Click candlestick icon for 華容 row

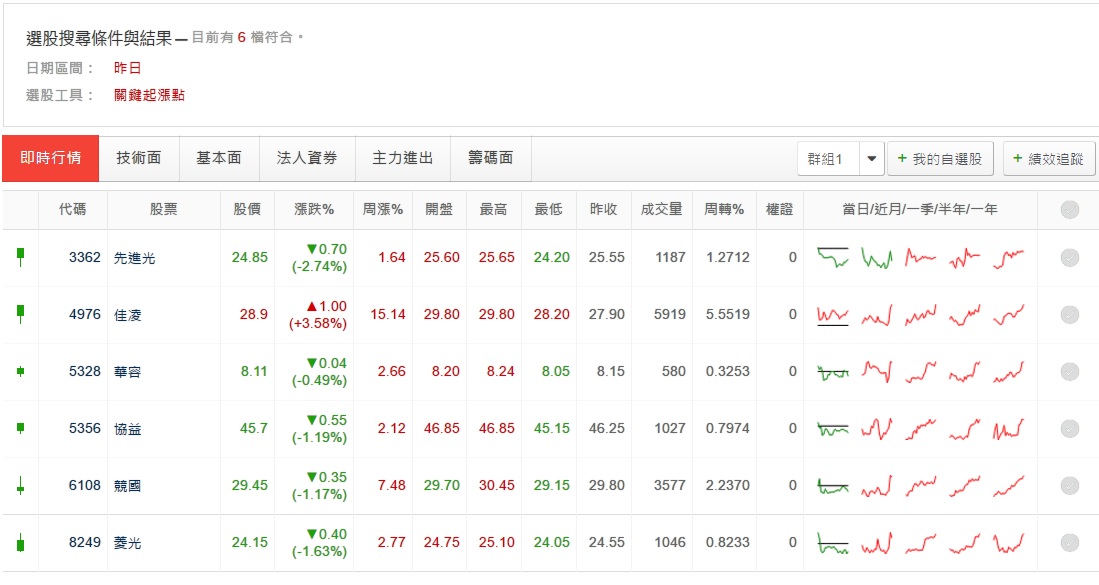(x=20, y=371)
